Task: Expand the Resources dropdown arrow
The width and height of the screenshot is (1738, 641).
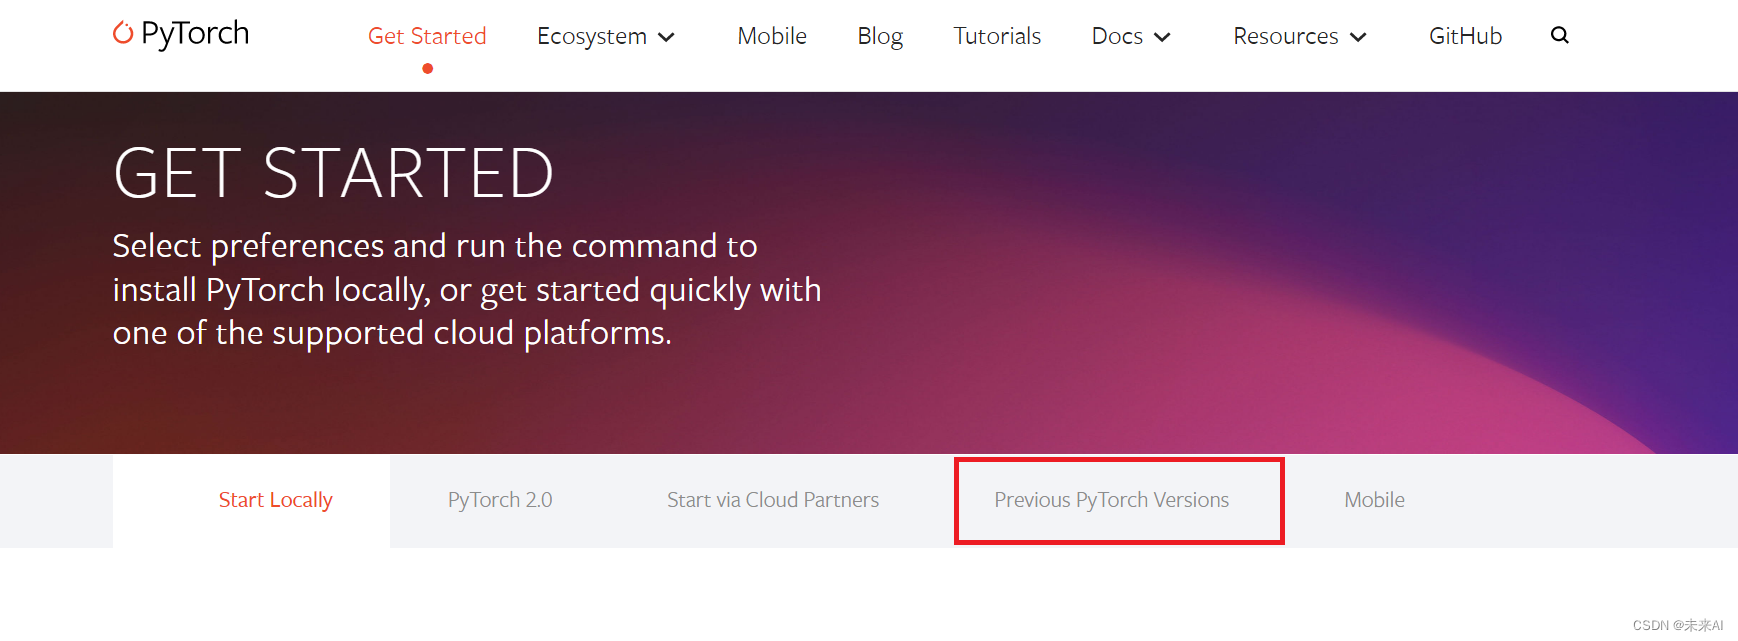Action: point(1358,38)
